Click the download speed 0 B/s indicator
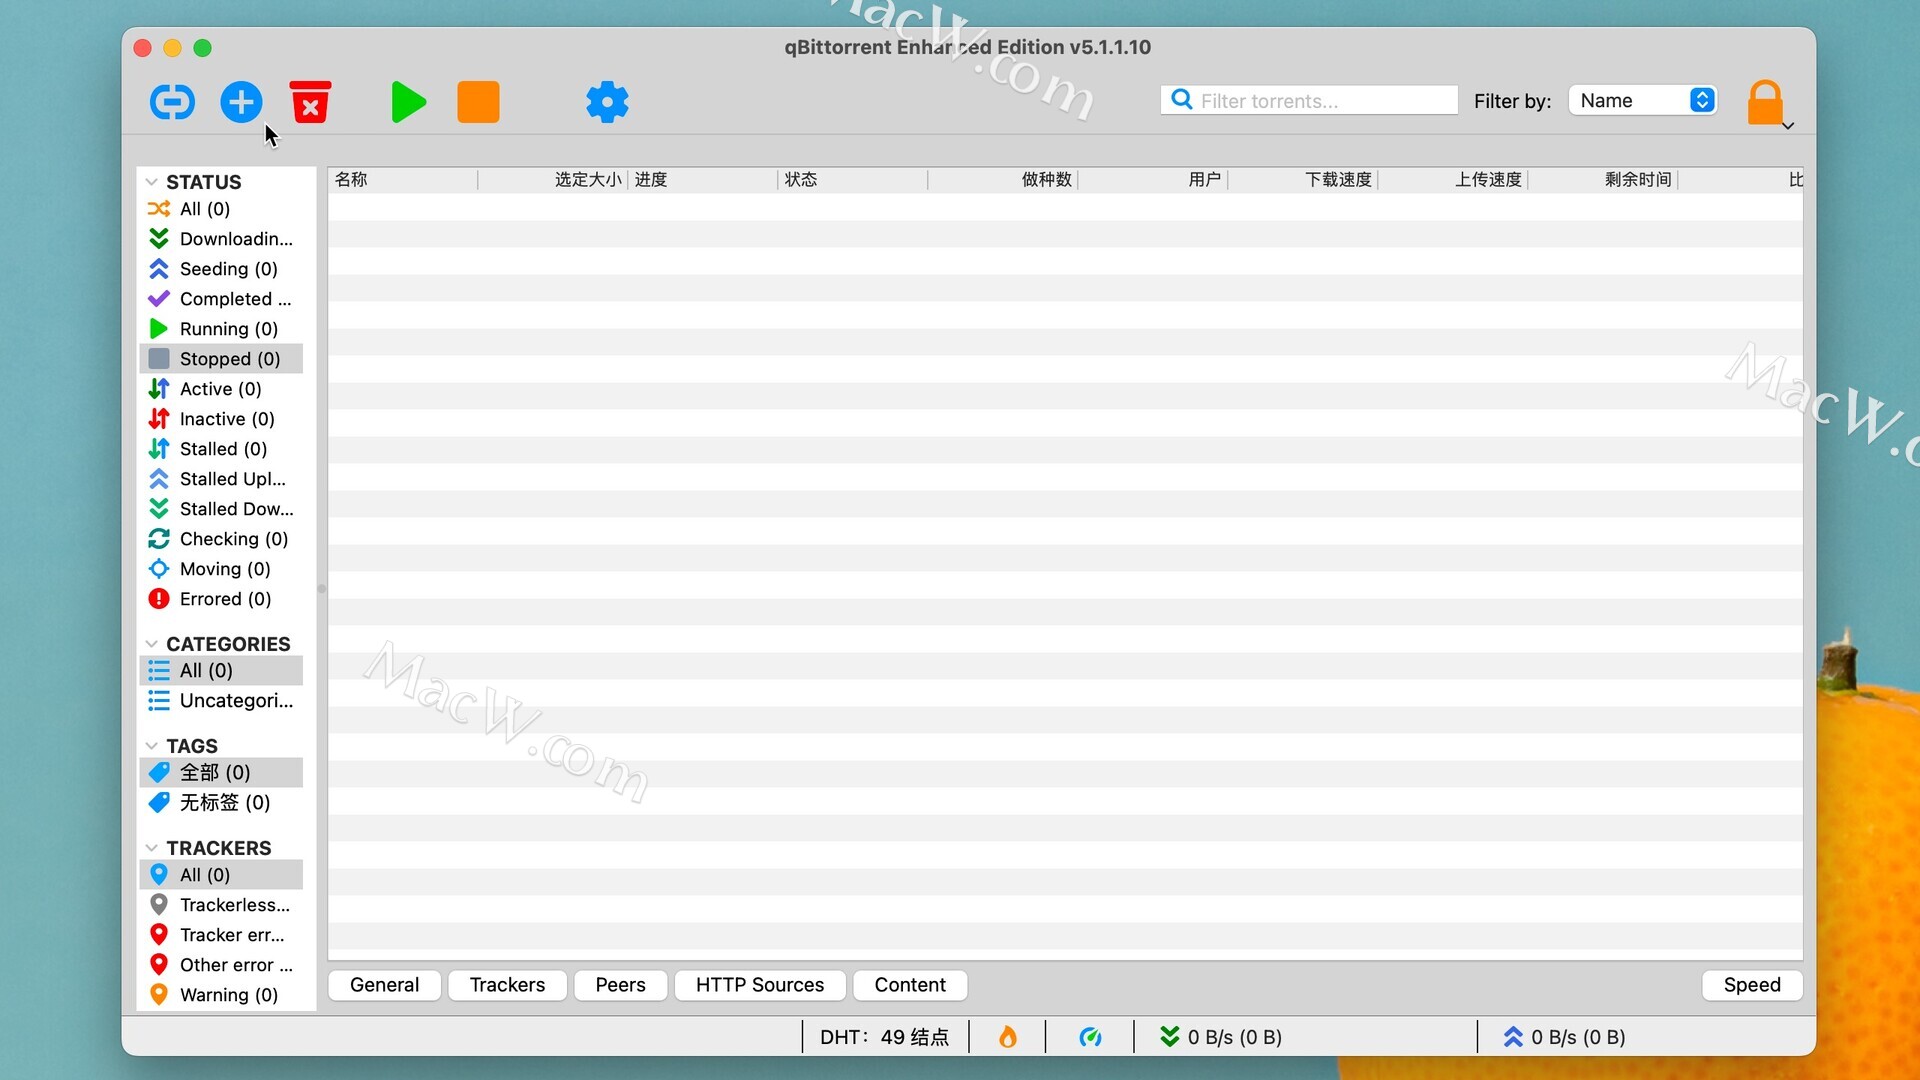 pyautogui.click(x=1220, y=1037)
